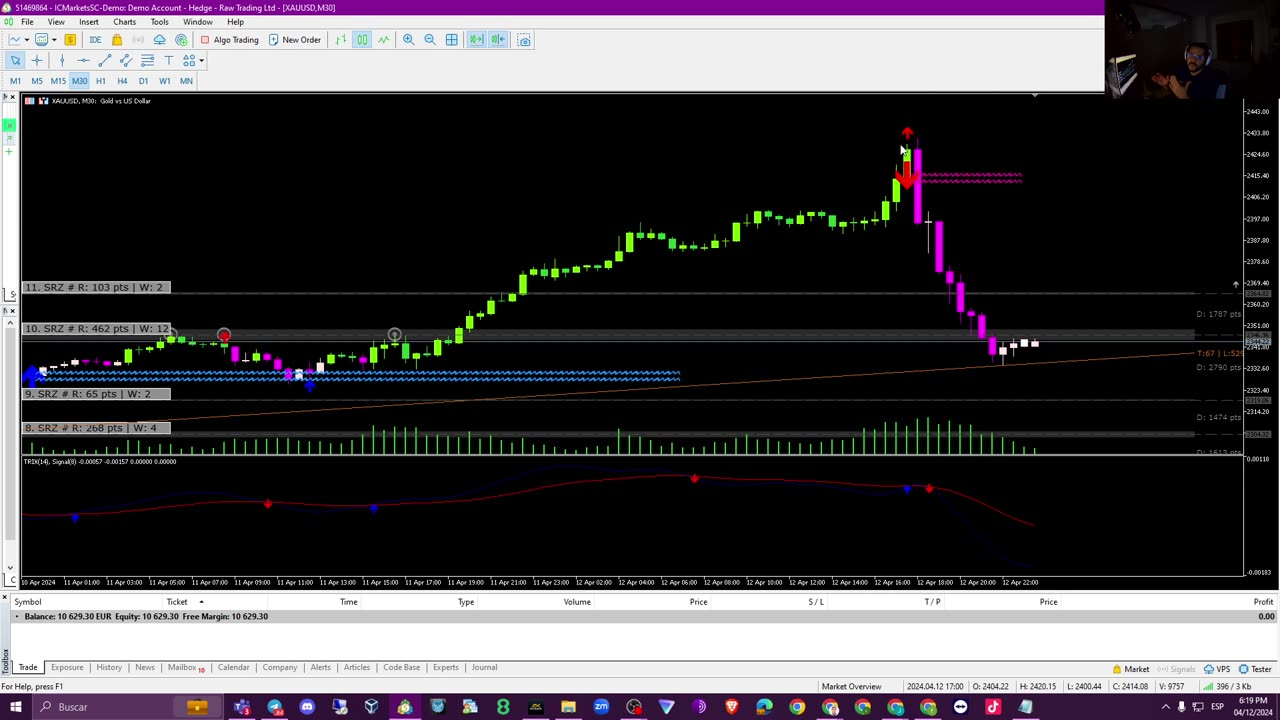This screenshot has width=1280, height=720.
Task: Click the yellow dollar Market Watch icon
Action: point(70,40)
